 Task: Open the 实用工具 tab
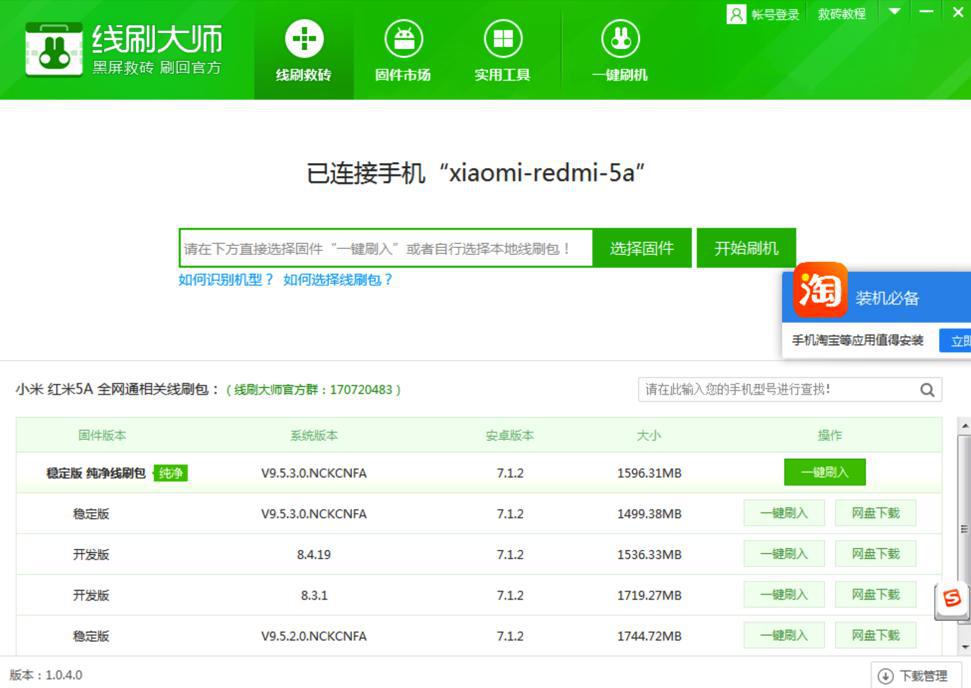point(502,51)
